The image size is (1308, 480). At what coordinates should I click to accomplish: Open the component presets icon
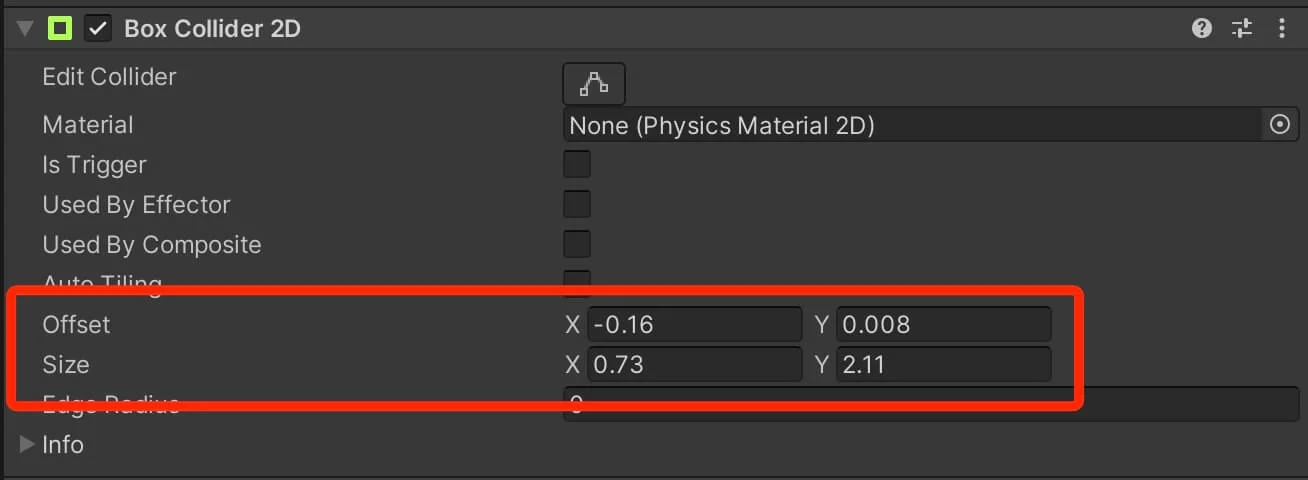[x=1242, y=29]
